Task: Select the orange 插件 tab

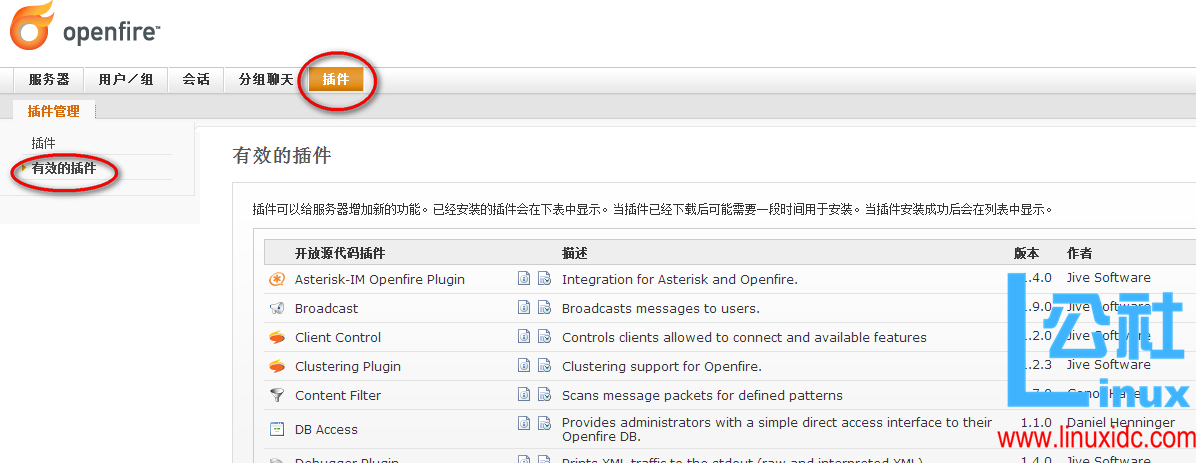Action: coord(336,79)
